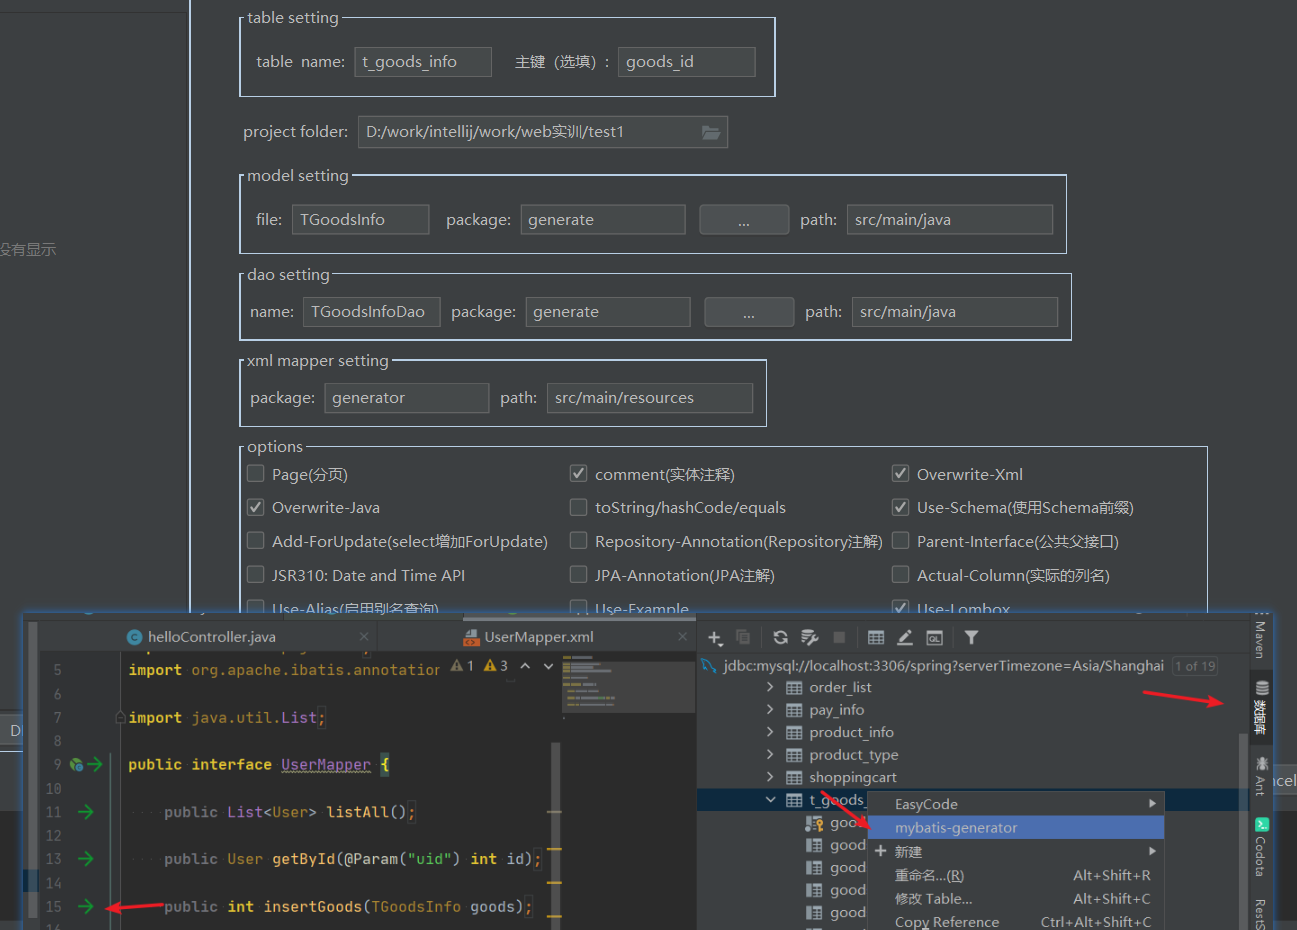Screen dimensions: 1297x930
Task: Switch to the UserMapper.xml tab
Action: (x=538, y=636)
